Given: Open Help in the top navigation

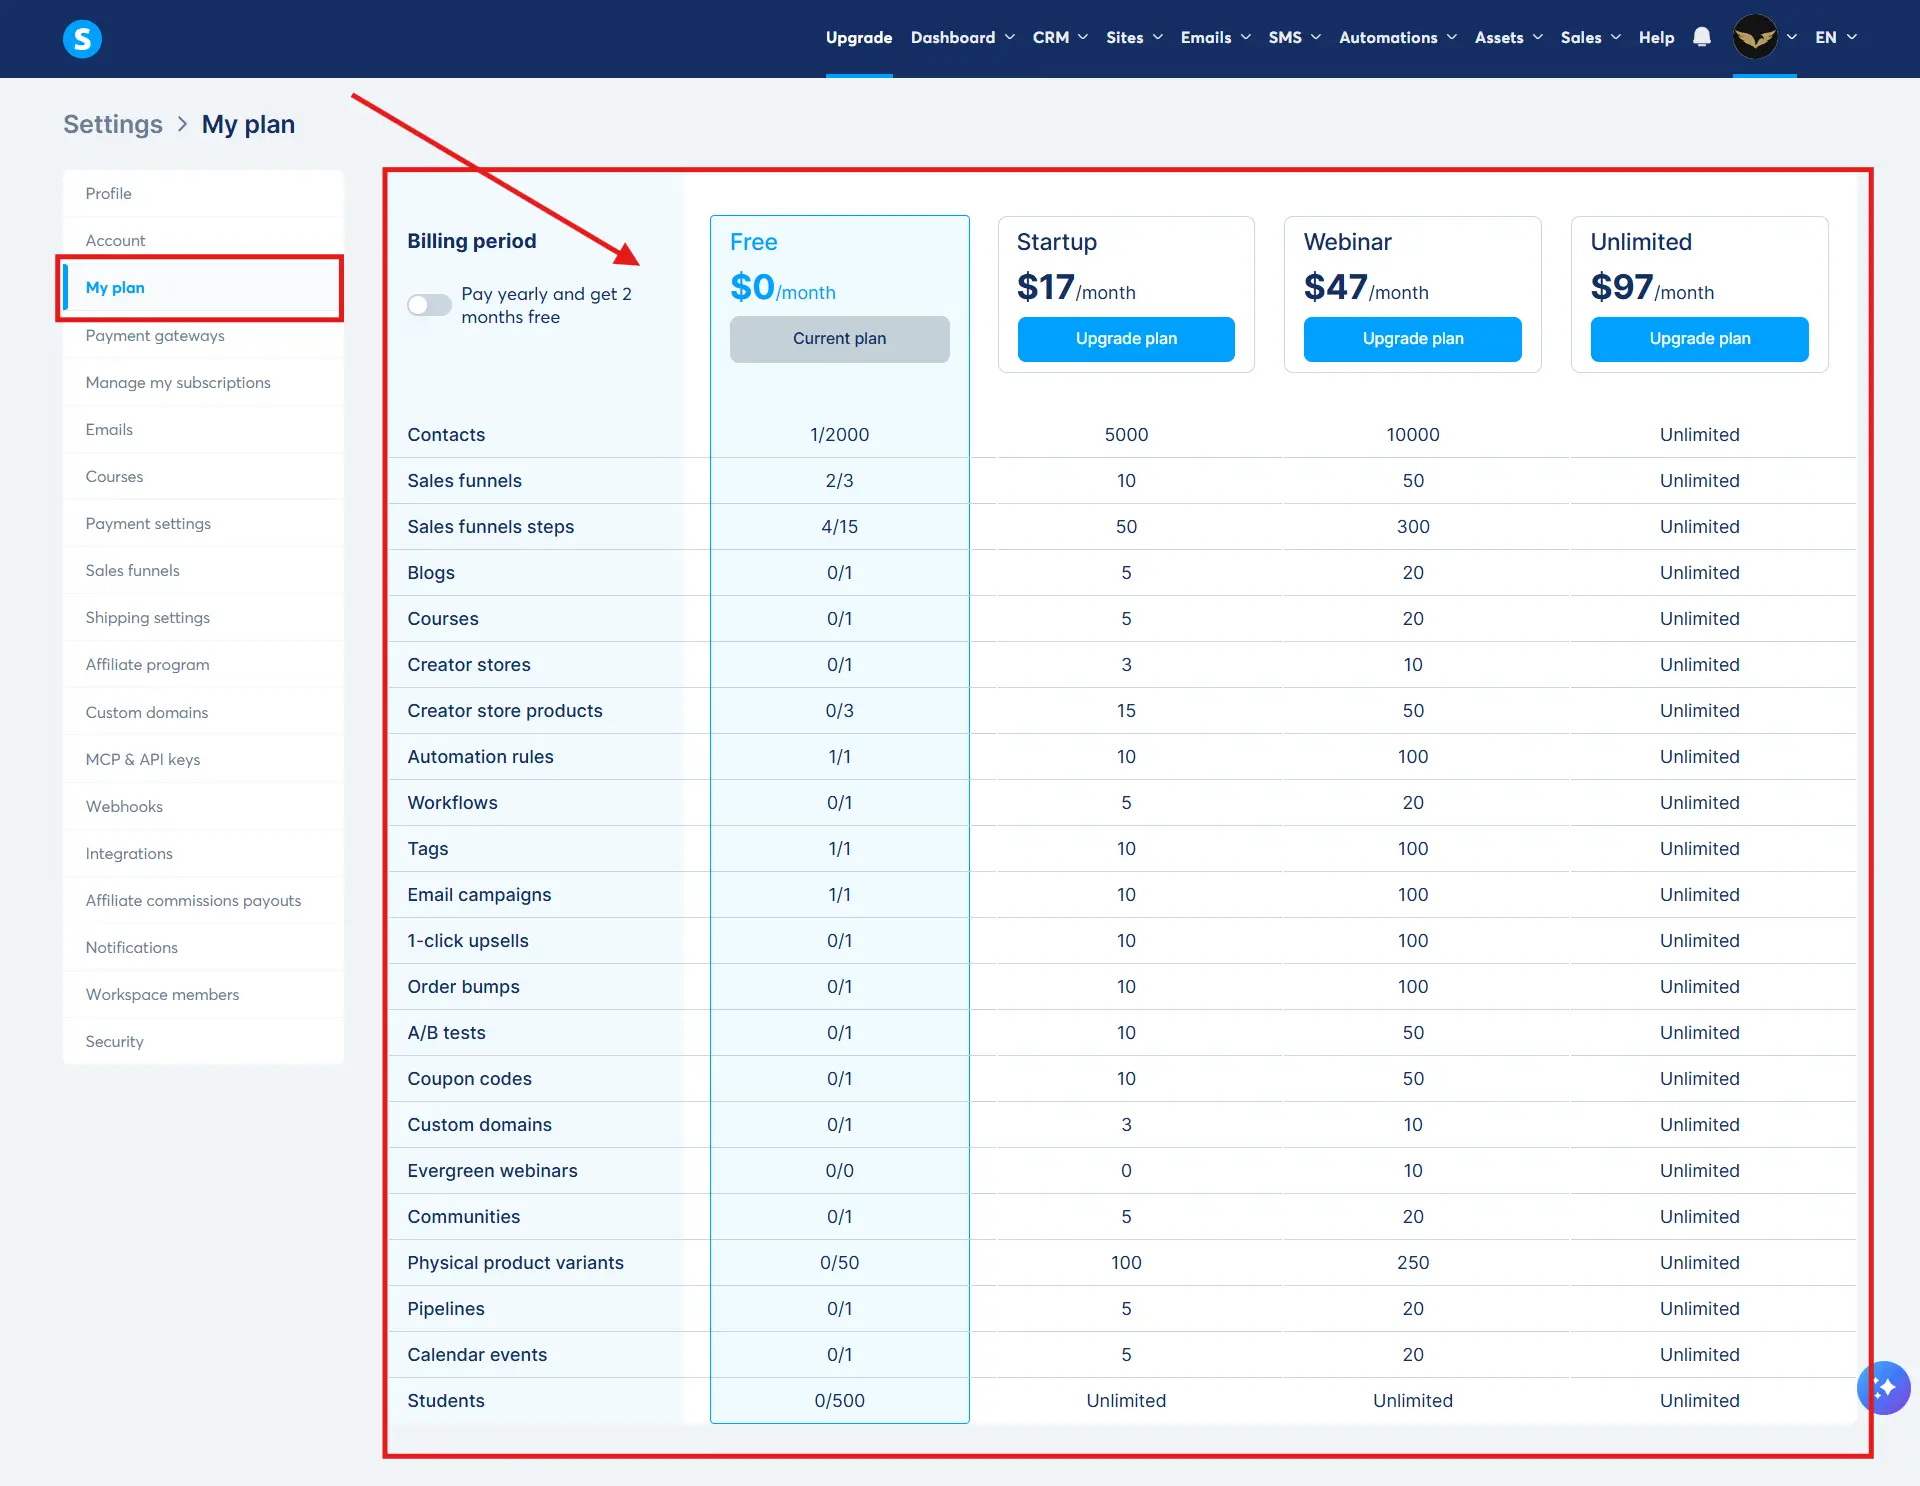Looking at the screenshot, I should point(1656,37).
